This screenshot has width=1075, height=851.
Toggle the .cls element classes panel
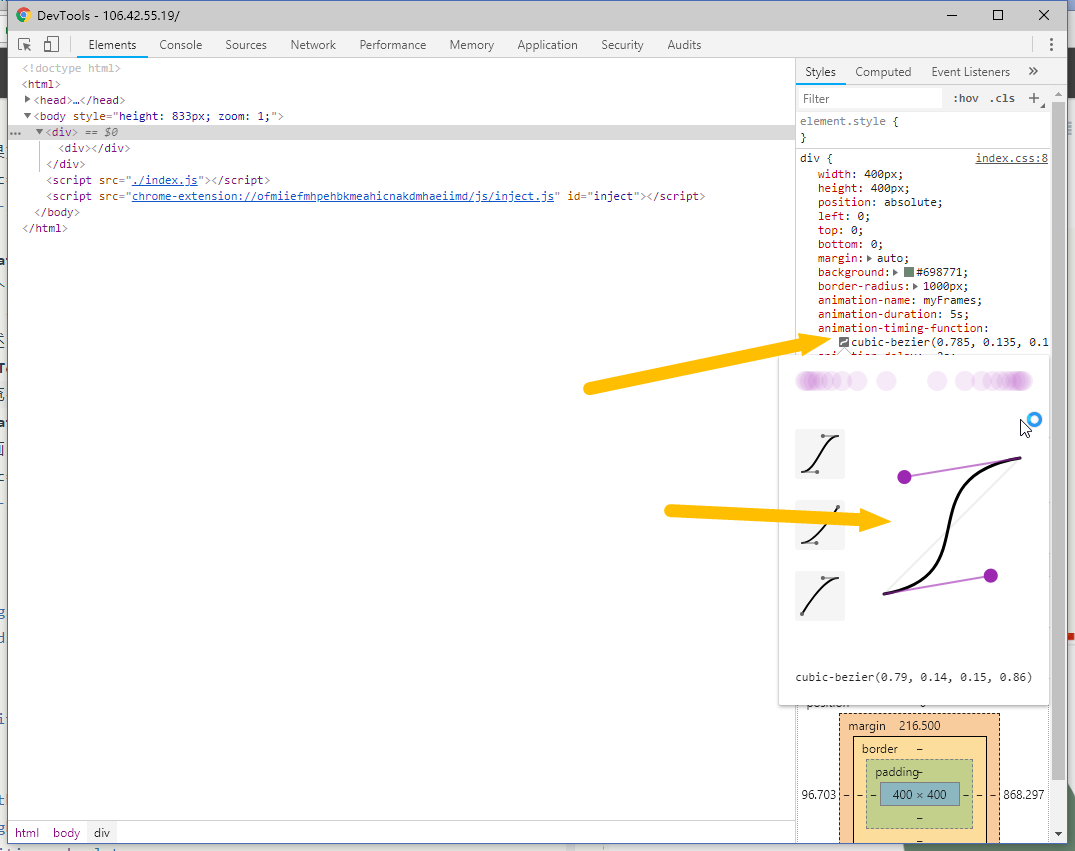tap(1001, 98)
